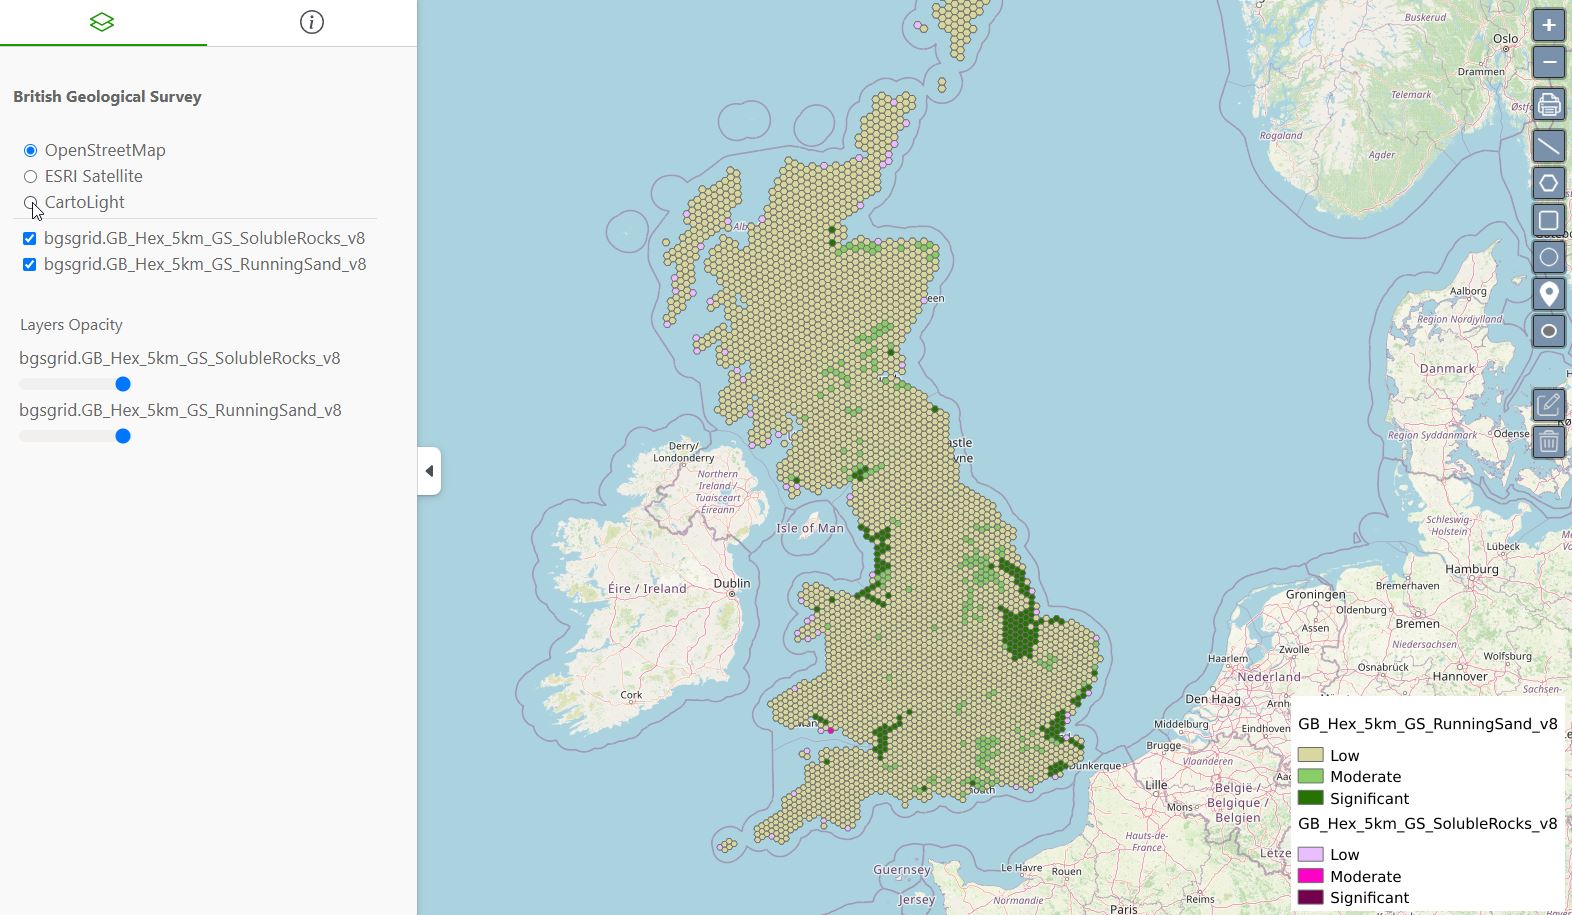Select the draw polygon tool
This screenshot has width=1572, height=915.
coord(1548,183)
